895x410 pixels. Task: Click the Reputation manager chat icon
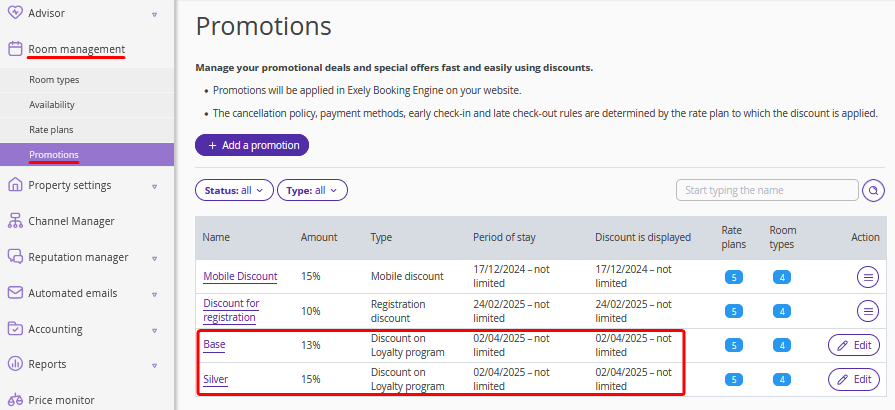tap(15, 257)
